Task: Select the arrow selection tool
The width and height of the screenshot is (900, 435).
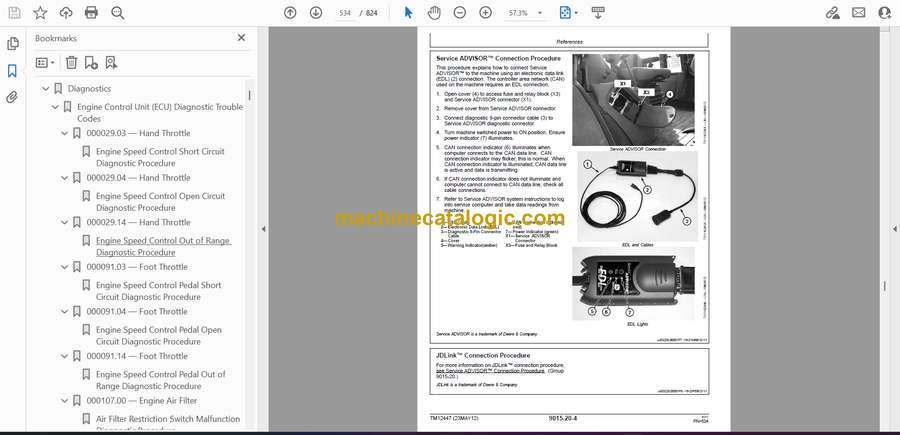Action: [408, 13]
